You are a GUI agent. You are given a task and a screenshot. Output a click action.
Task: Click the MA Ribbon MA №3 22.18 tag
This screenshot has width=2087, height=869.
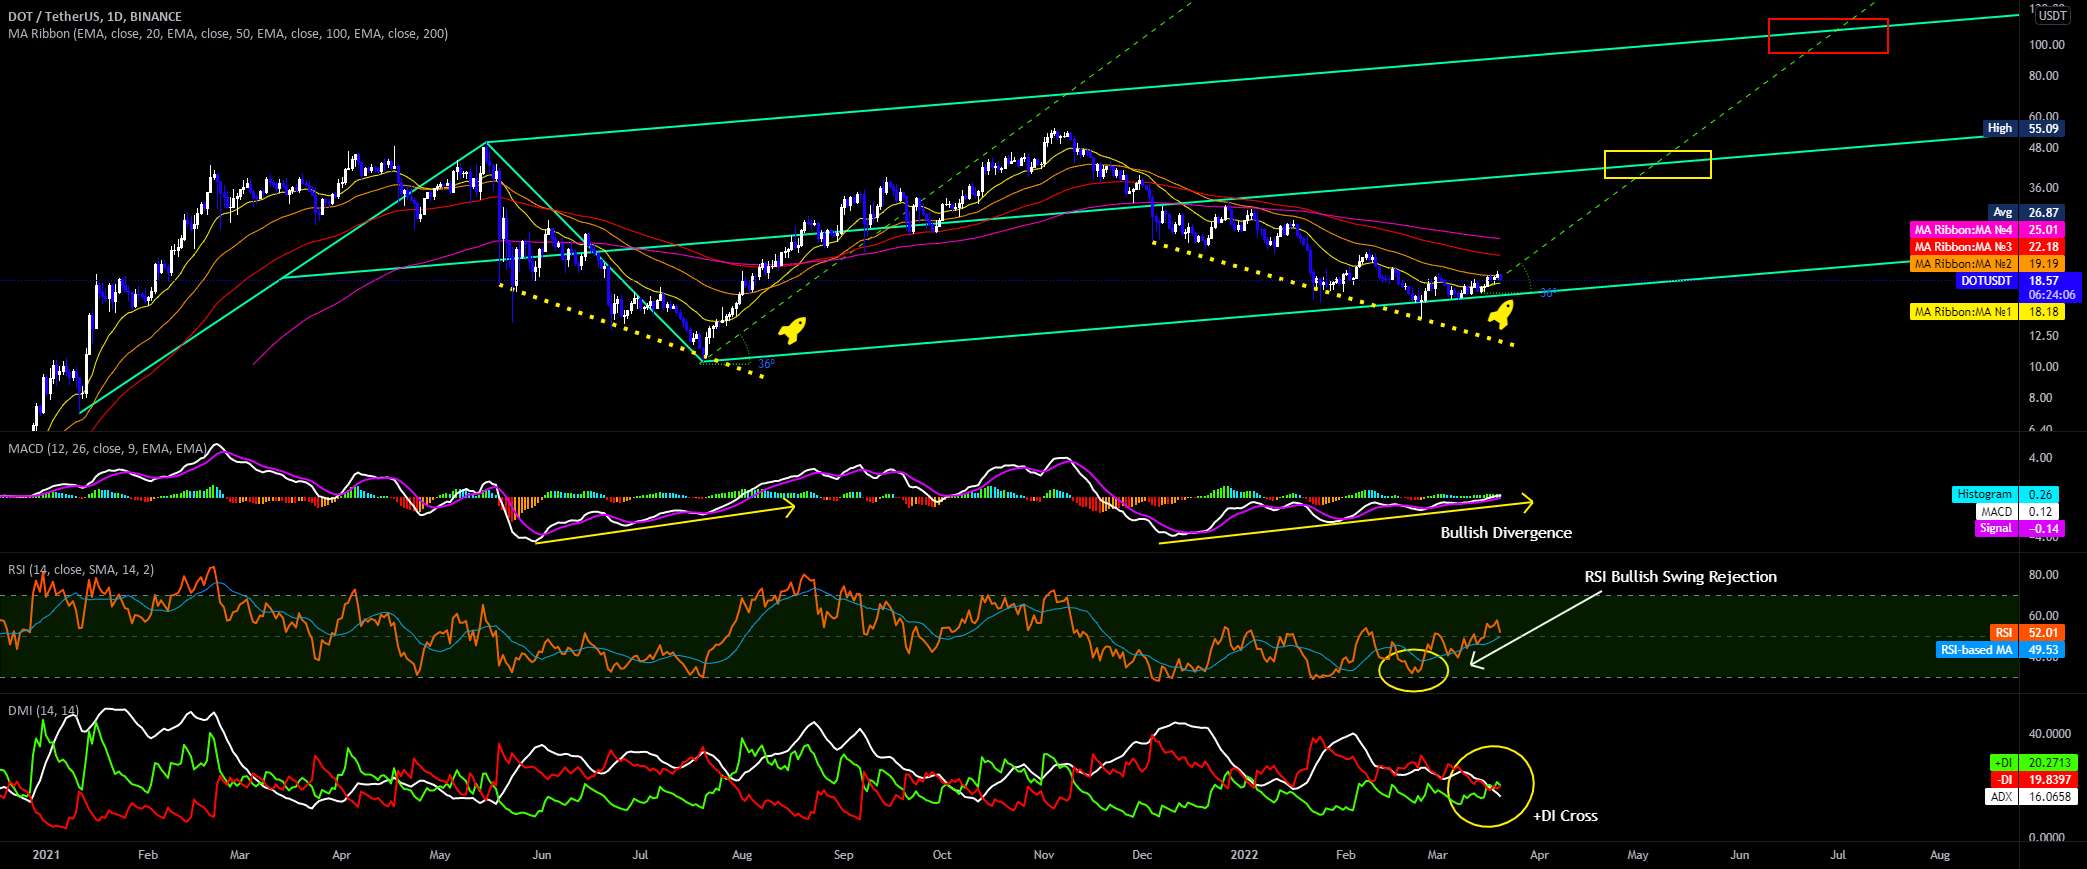(1987, 247)
